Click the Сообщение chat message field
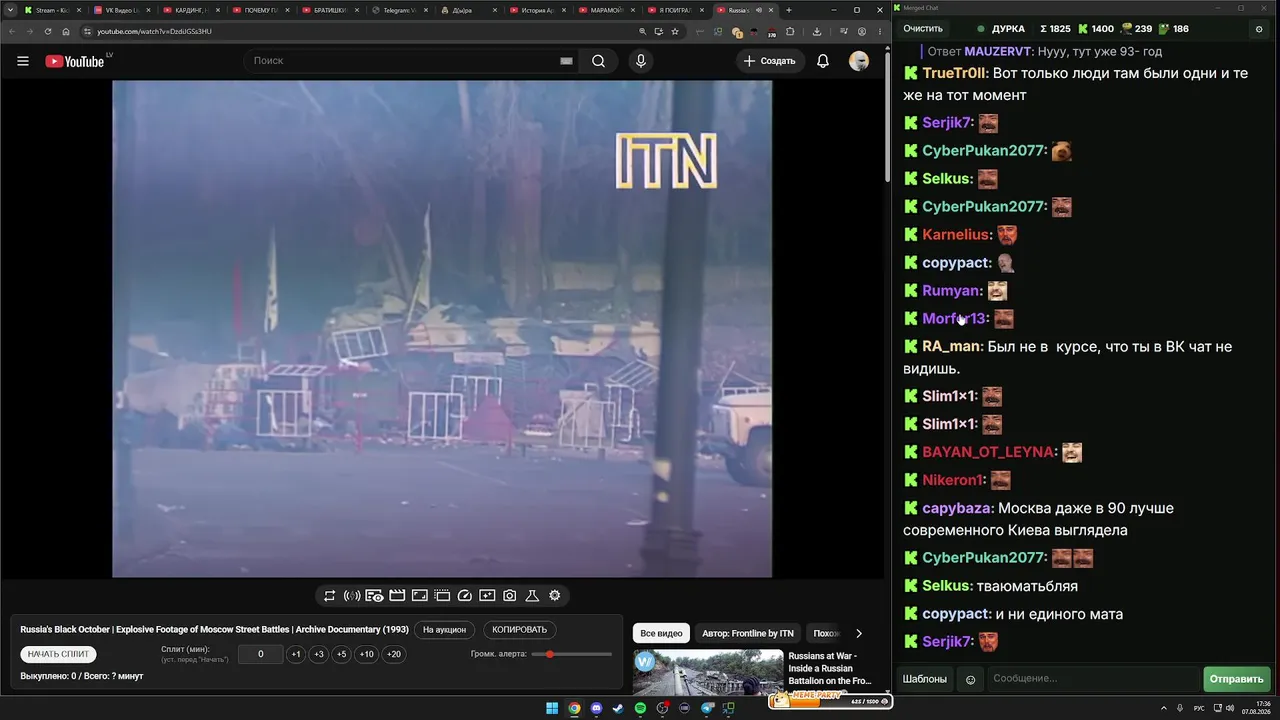The height and width of the screenshot is (720, 1280). [1092, 679]
